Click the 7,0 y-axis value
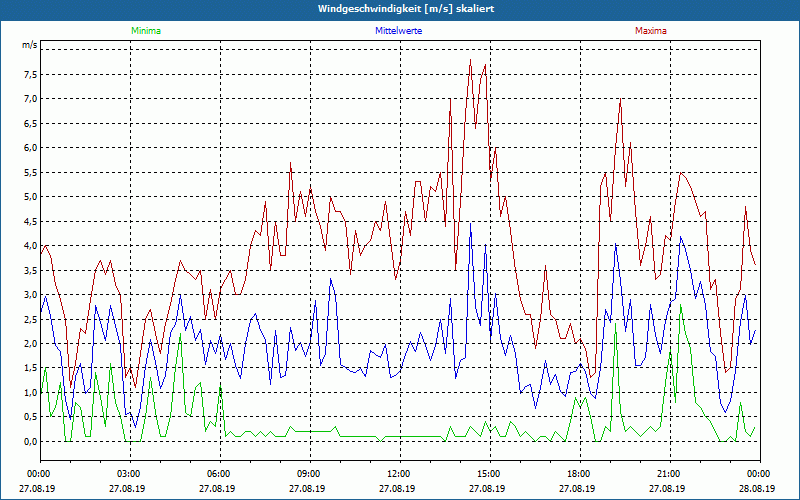Screen dimensions: 800x500 tap(30, 99)
